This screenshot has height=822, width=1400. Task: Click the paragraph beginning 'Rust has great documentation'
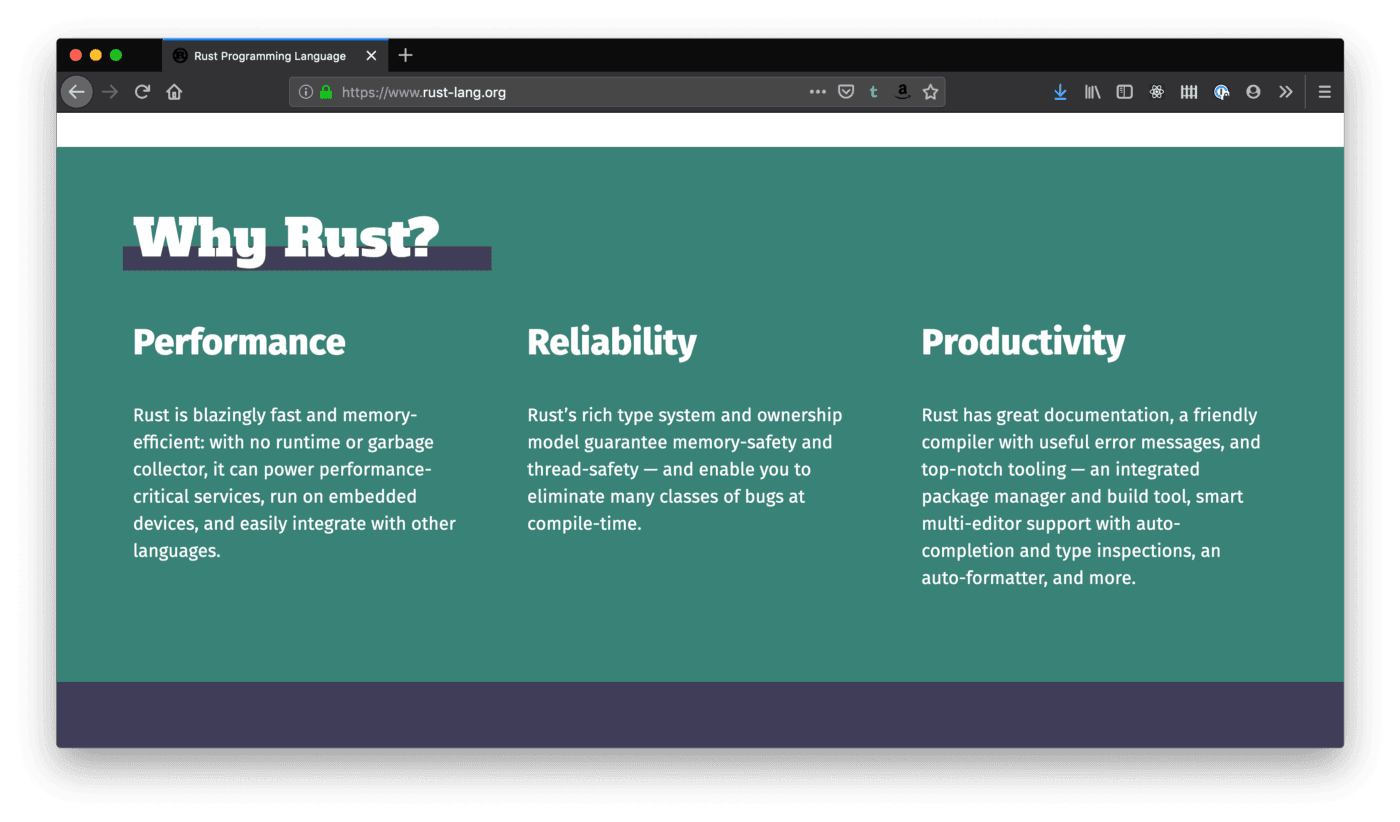(1091, 496)
